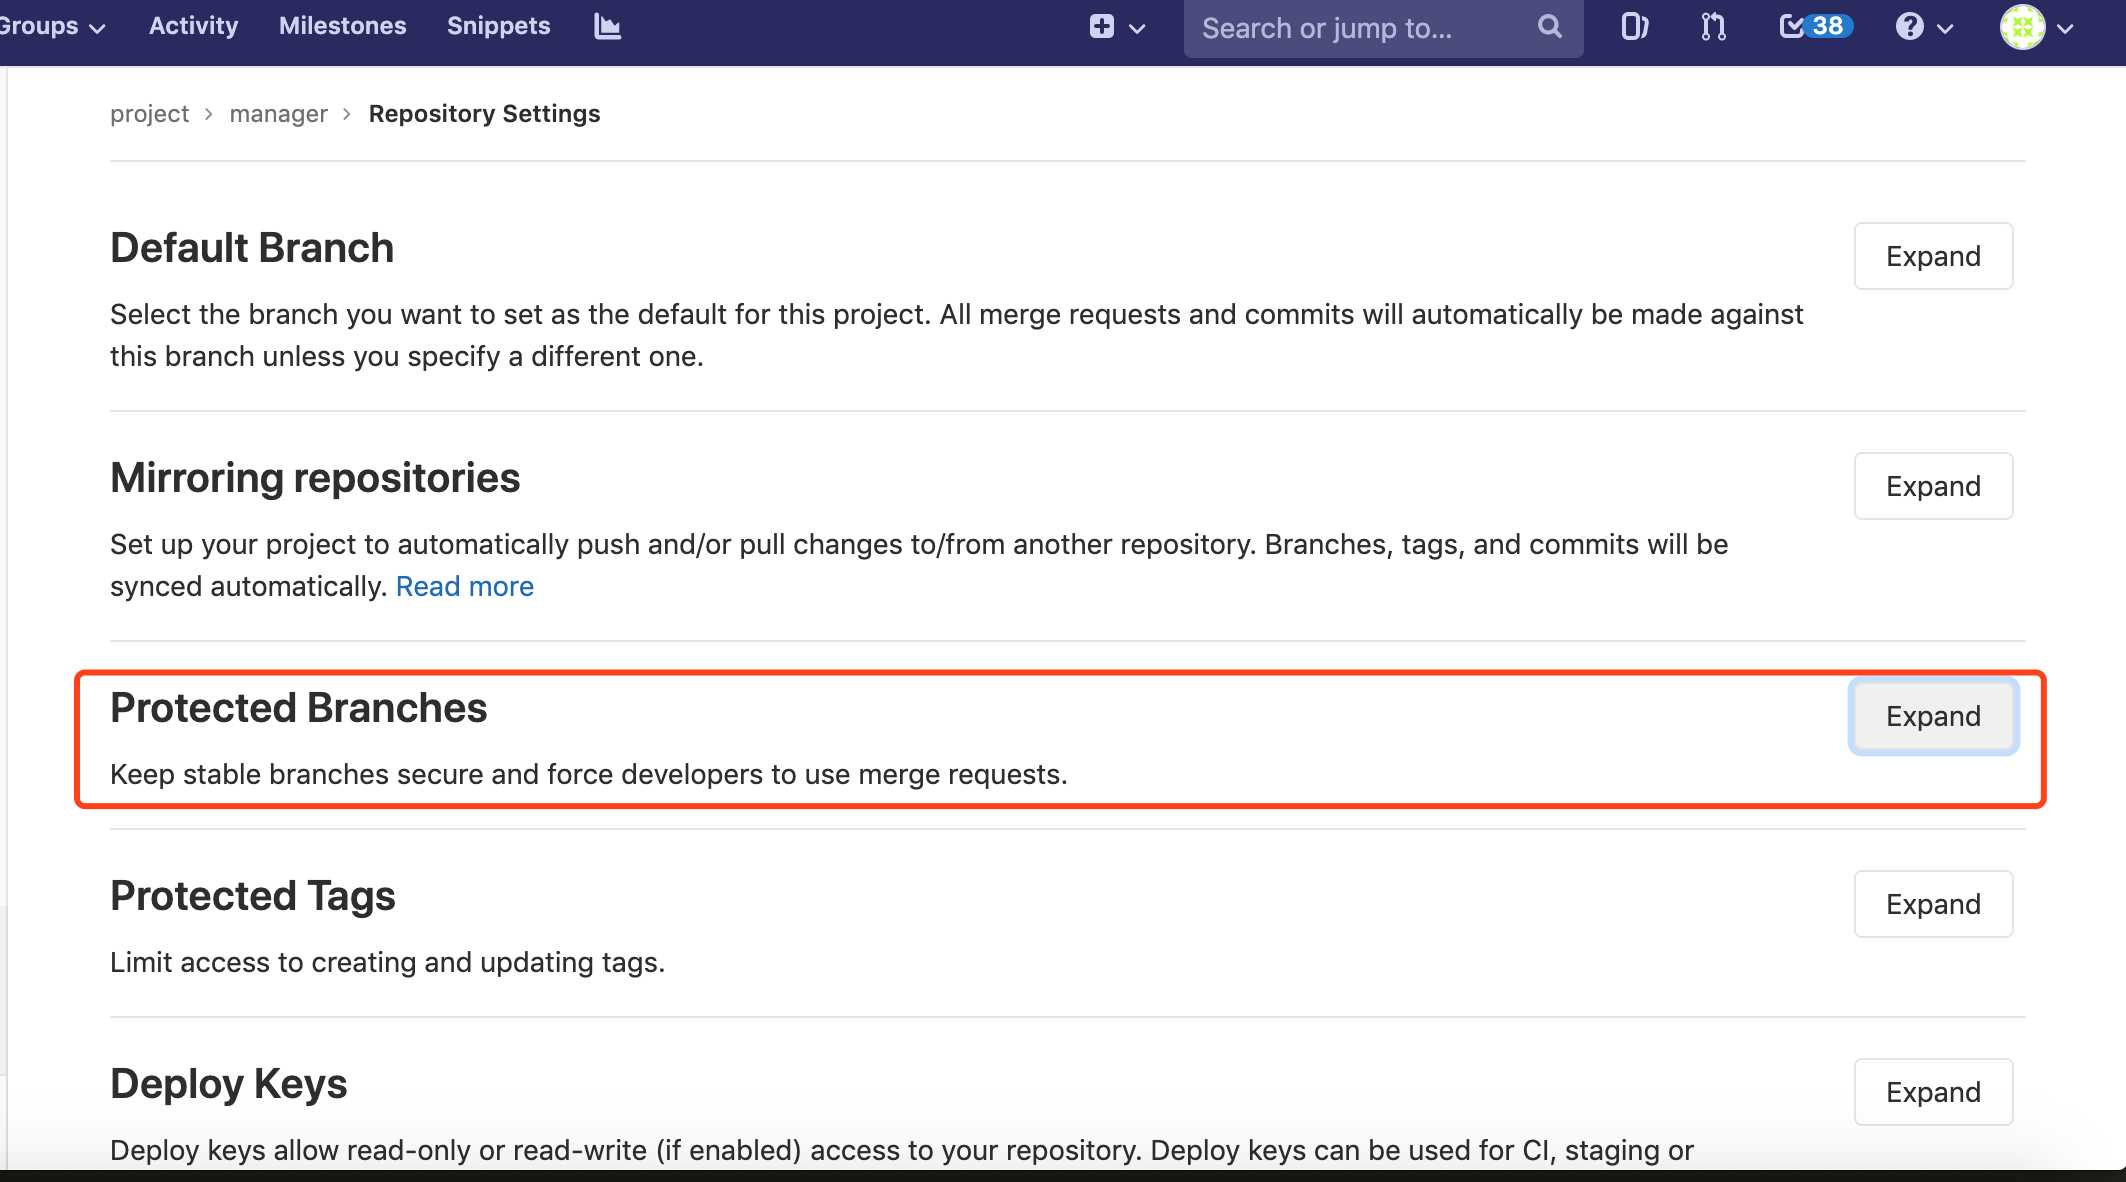Click the analytics chart icon in navbar
Screen dimensions: 2126x1182
pyautogui.click(x=607, y=26)
